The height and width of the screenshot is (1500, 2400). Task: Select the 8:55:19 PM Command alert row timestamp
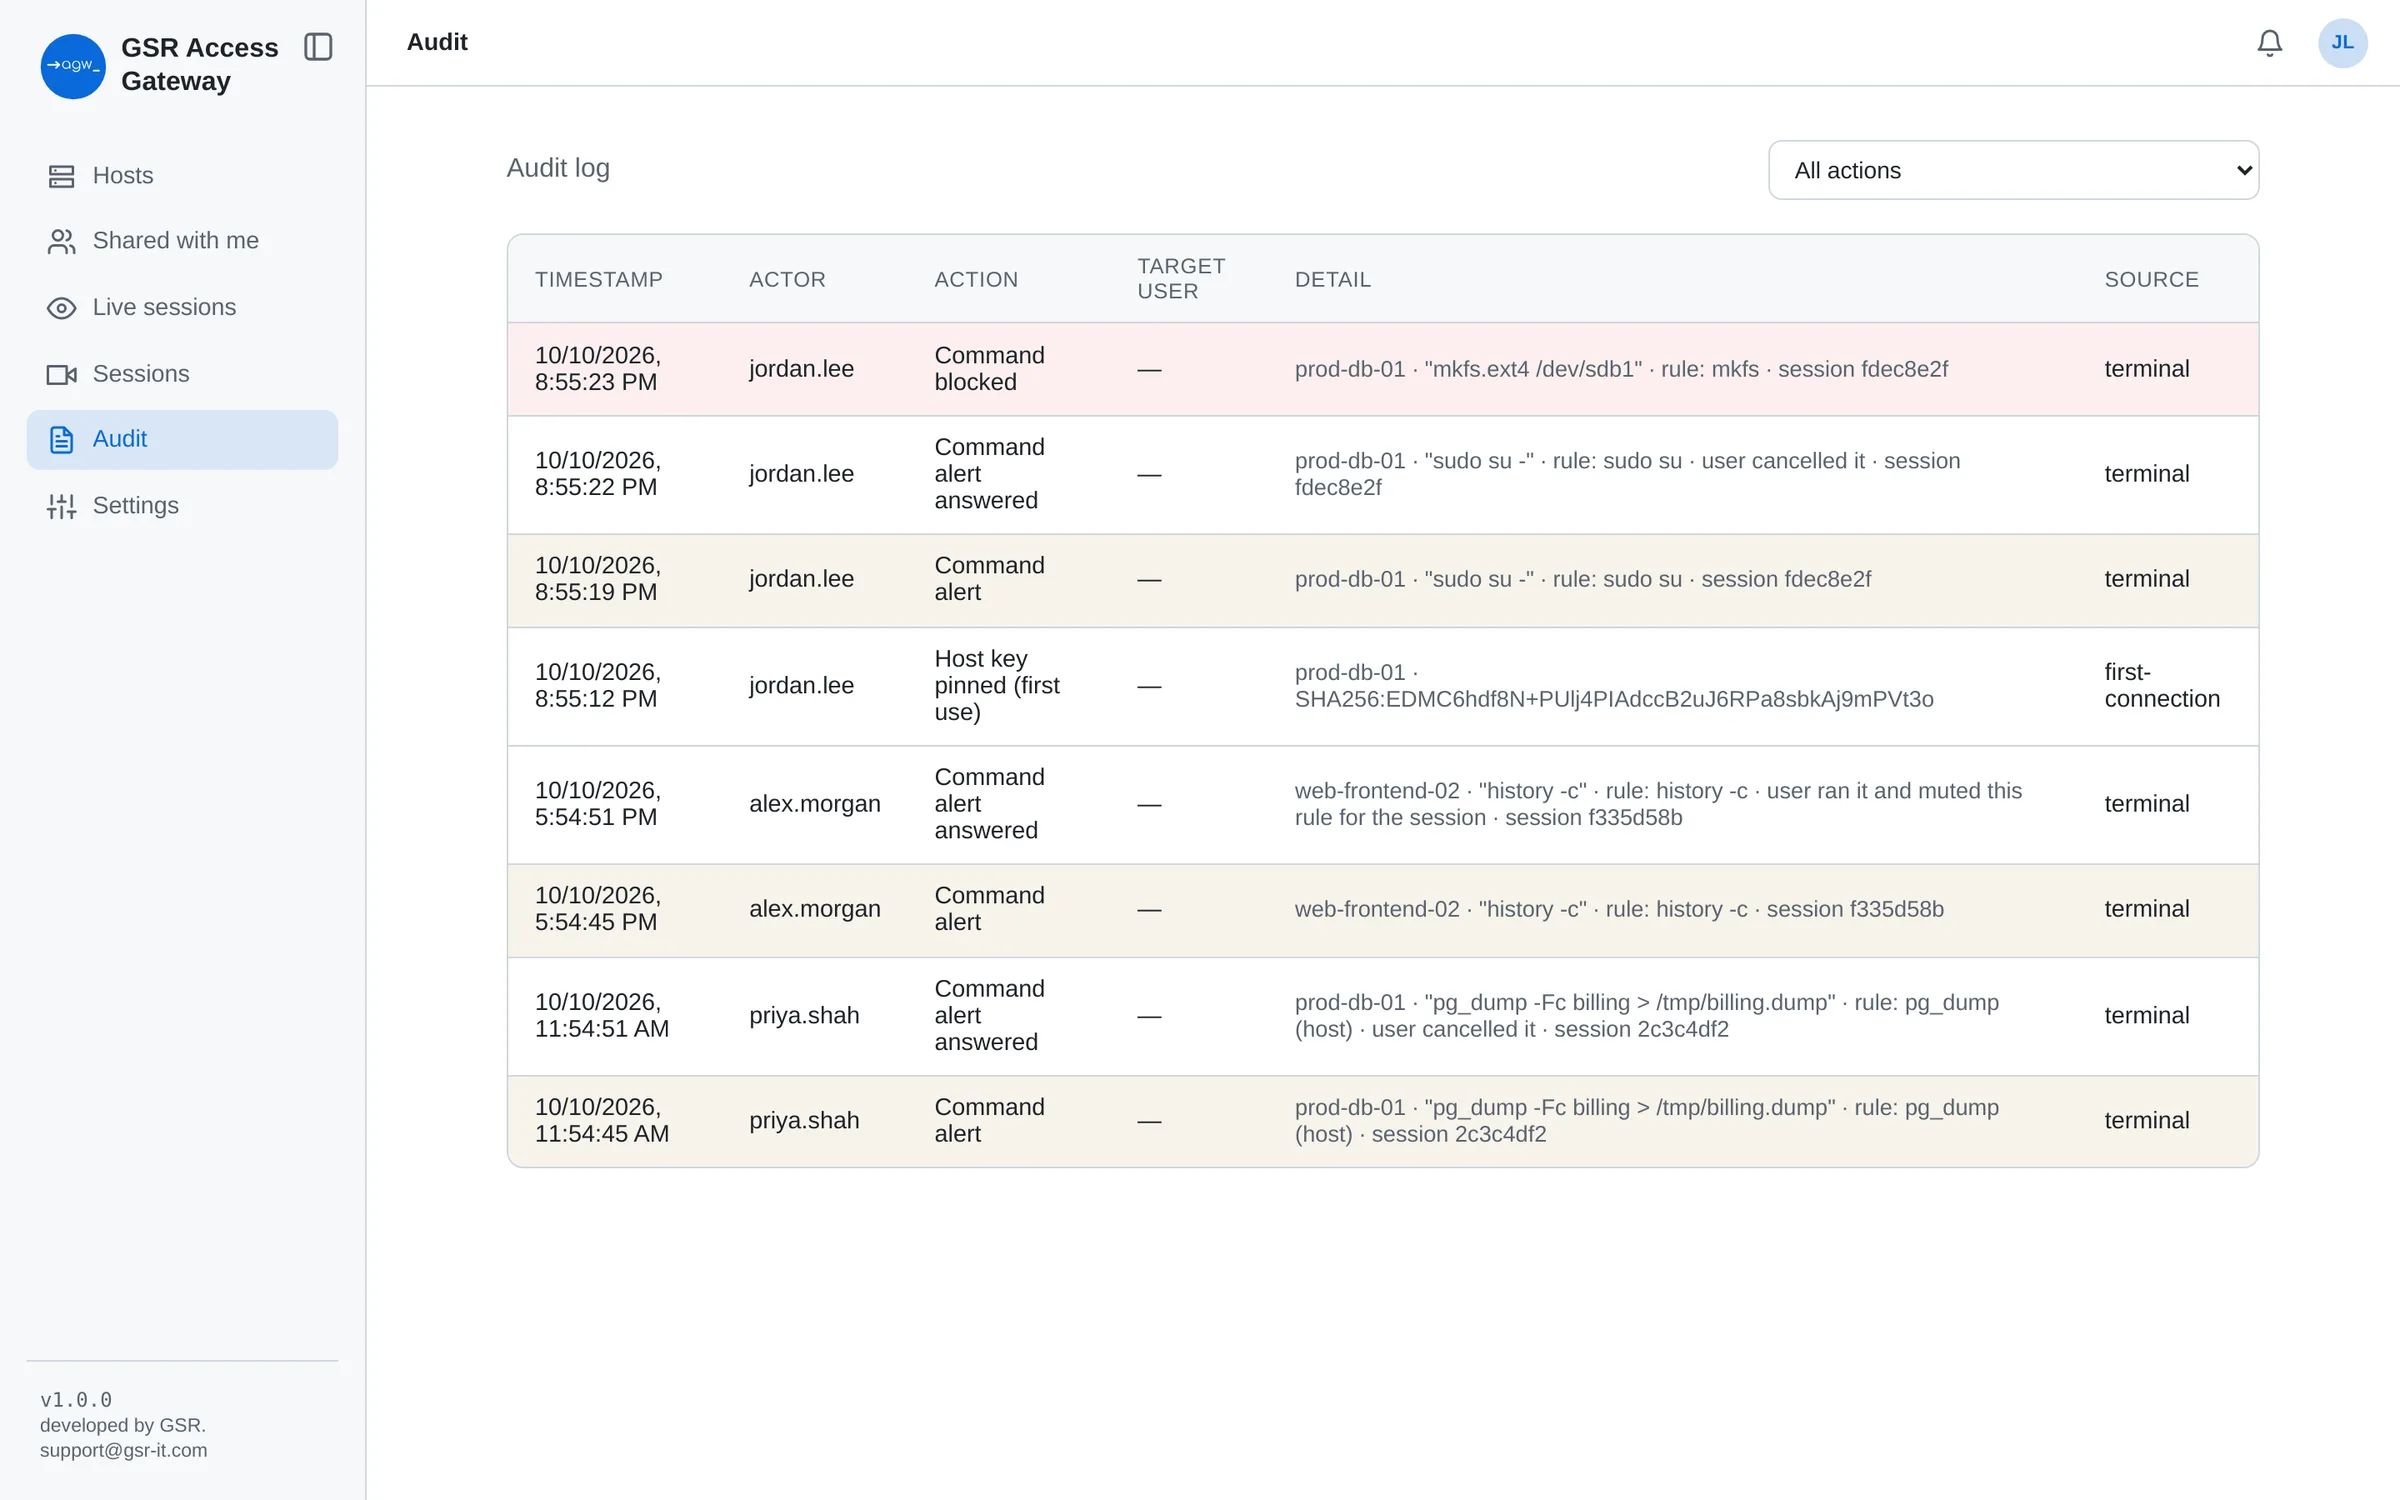click(x=597, y=579)
